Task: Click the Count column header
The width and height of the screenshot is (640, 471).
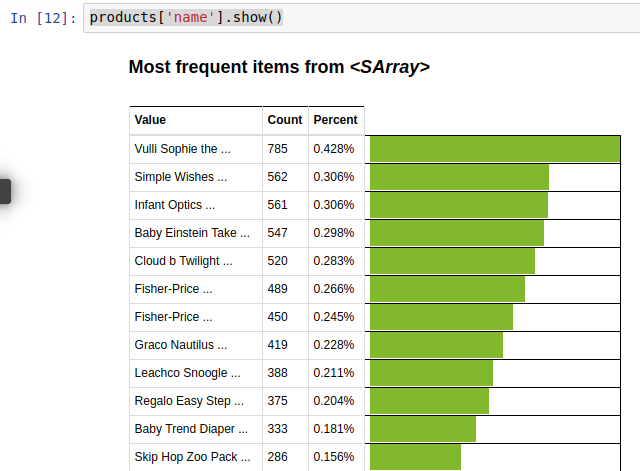Action: pyautogui.click(x=285, y=120)
